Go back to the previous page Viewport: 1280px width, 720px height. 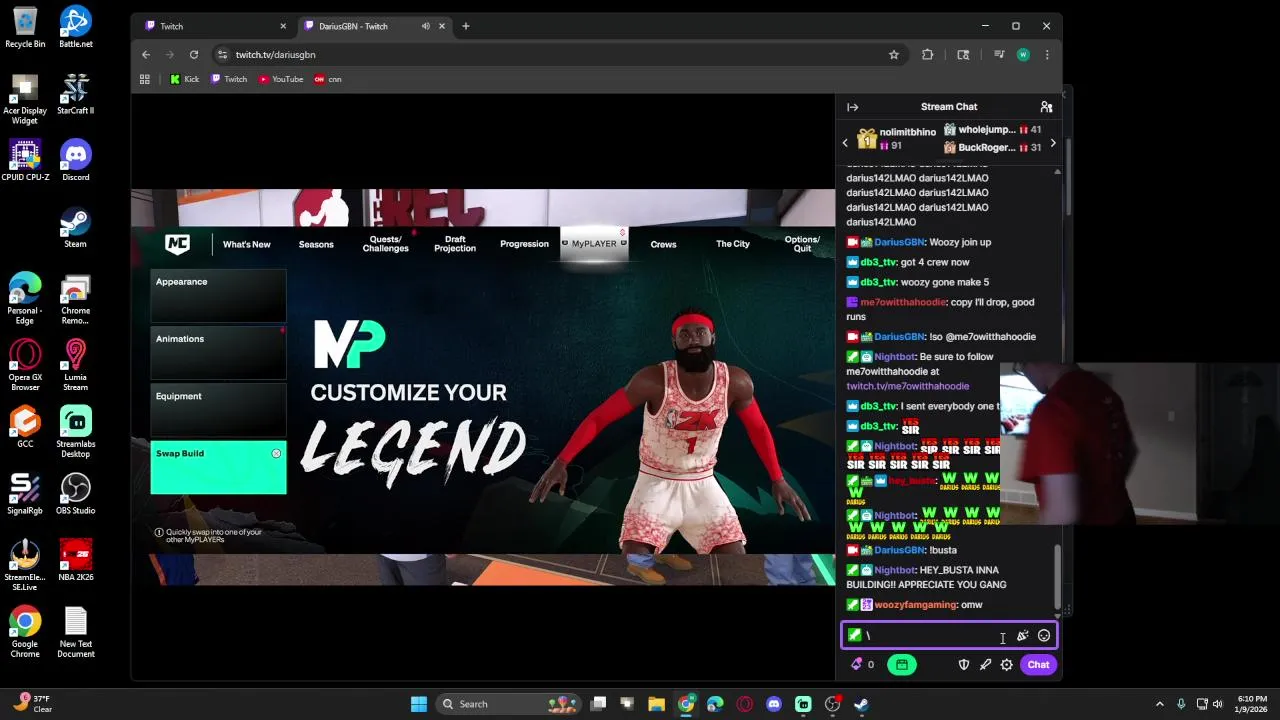pyautogui.click(x=146, y=55)
